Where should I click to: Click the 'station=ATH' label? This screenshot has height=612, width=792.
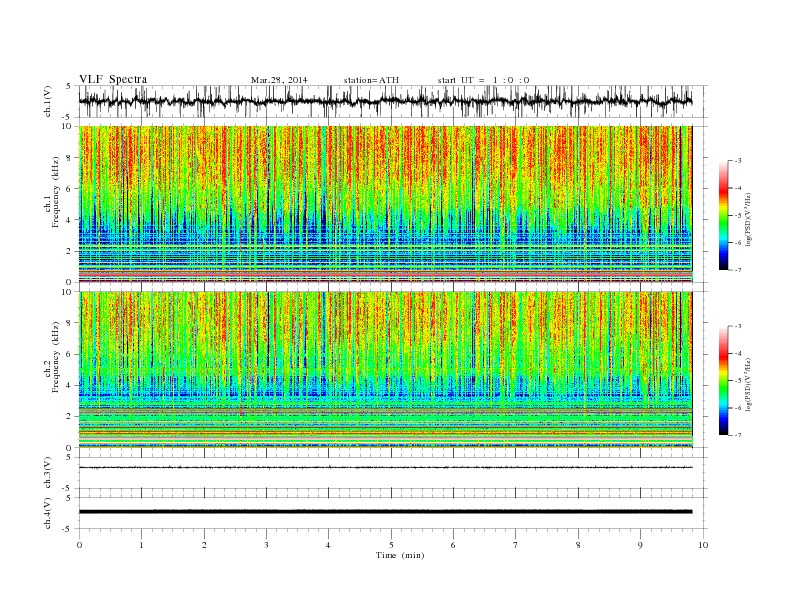pos(371,80)
